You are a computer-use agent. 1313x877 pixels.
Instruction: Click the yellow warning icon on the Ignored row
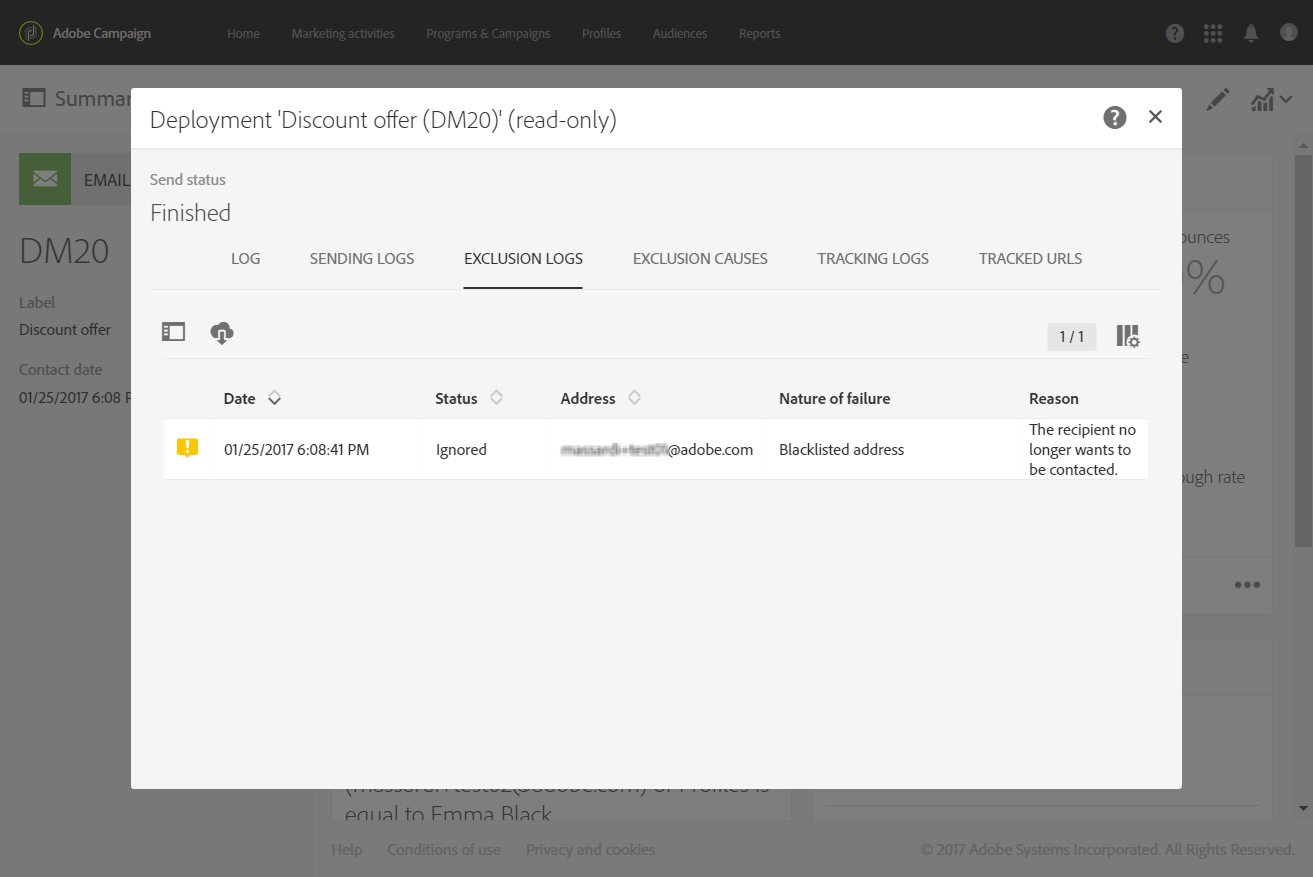(x=187, y=448)
